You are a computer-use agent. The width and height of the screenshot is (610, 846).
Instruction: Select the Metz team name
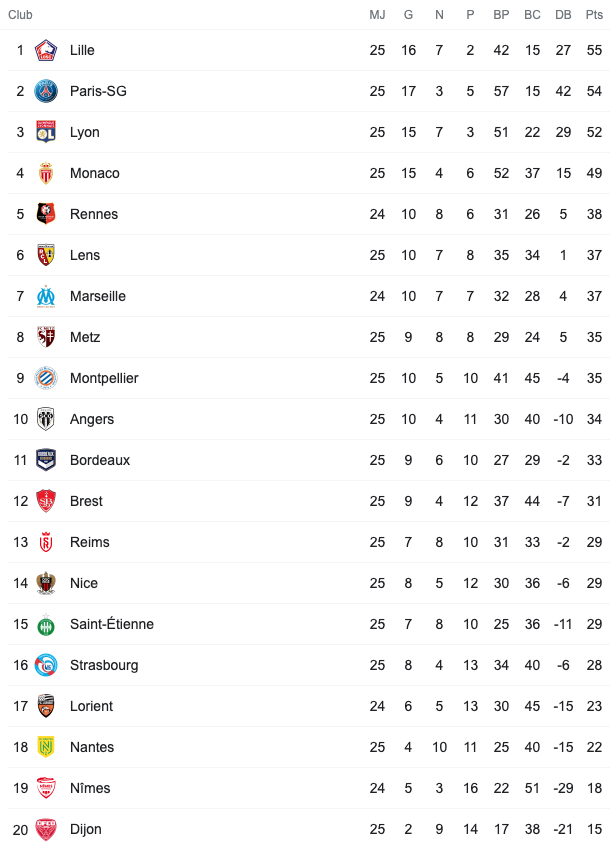(x=85, y=337)
